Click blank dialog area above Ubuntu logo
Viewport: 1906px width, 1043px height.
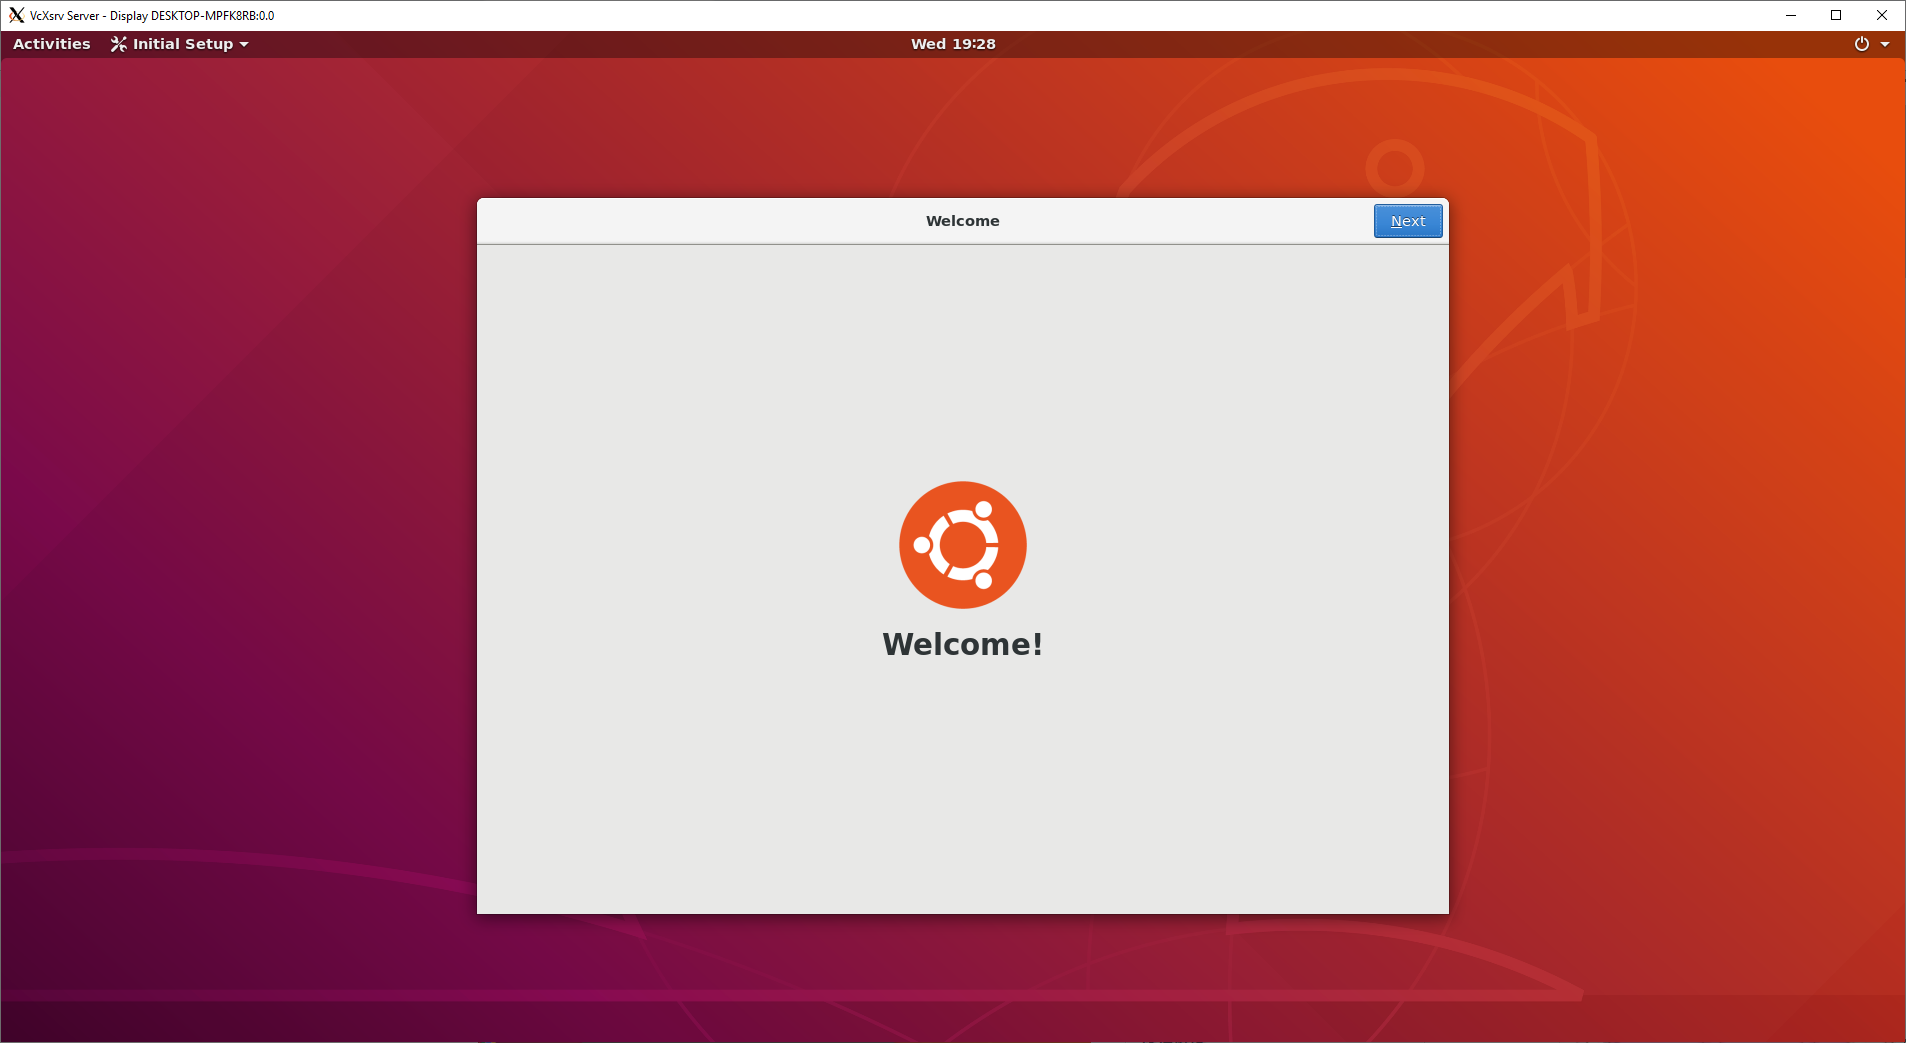click(x=962, y=360)
